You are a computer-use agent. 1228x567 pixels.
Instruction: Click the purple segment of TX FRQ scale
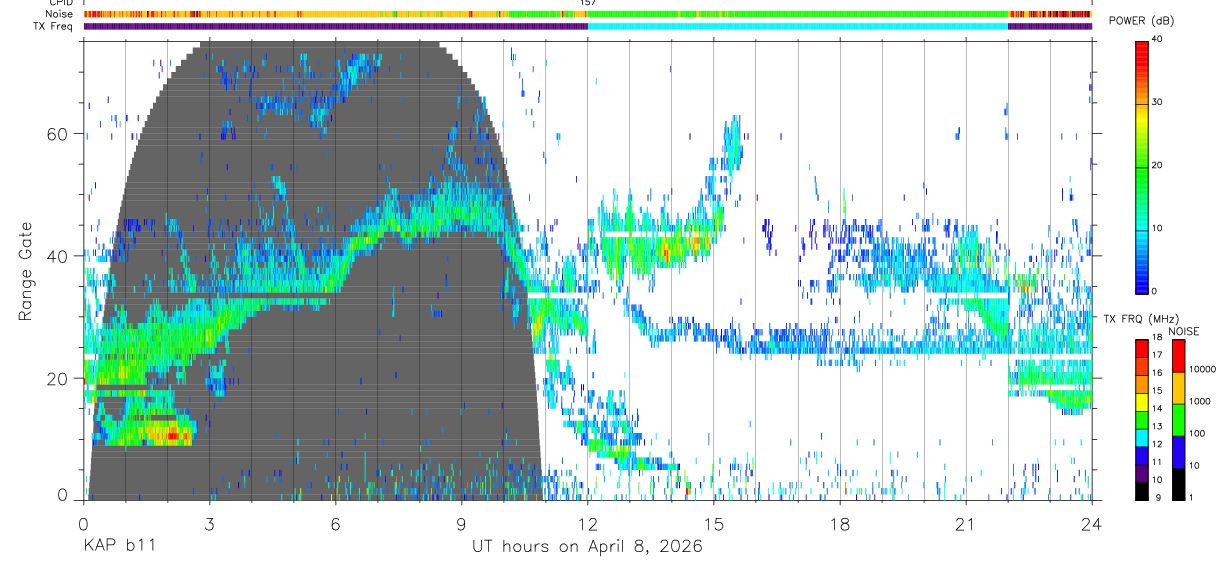point(1142,472)
